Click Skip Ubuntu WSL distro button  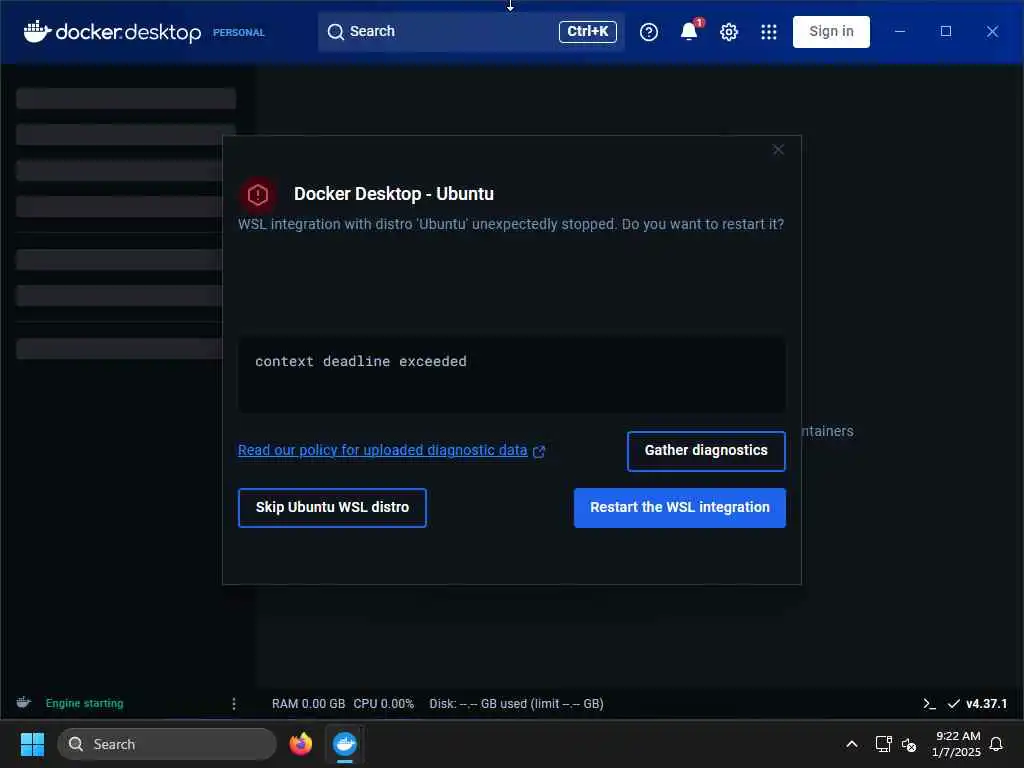click(x=332, y=507)
